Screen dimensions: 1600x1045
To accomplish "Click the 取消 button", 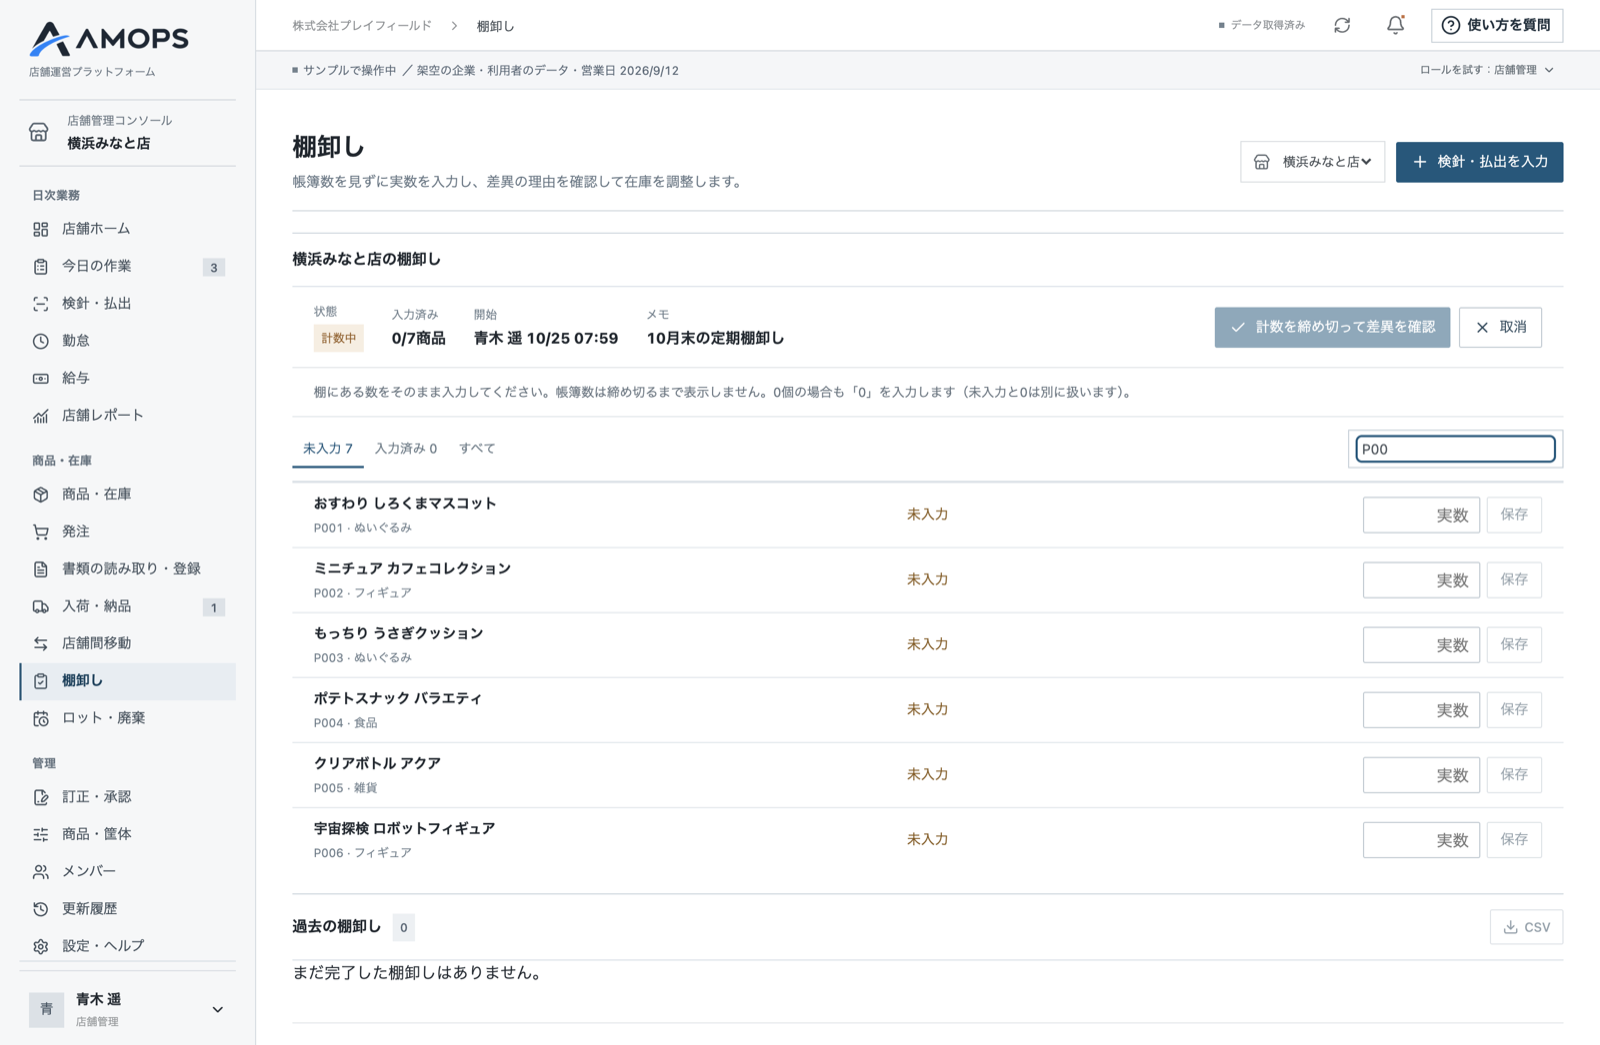I will pyautogui.click(x=1500, y=327).
